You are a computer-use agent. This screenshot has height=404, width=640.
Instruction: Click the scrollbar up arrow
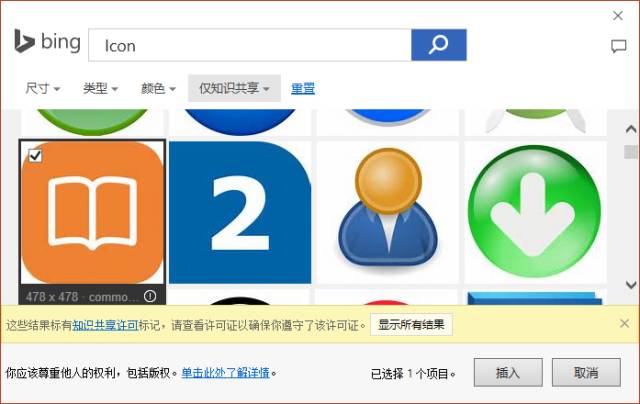coord(631,129)
